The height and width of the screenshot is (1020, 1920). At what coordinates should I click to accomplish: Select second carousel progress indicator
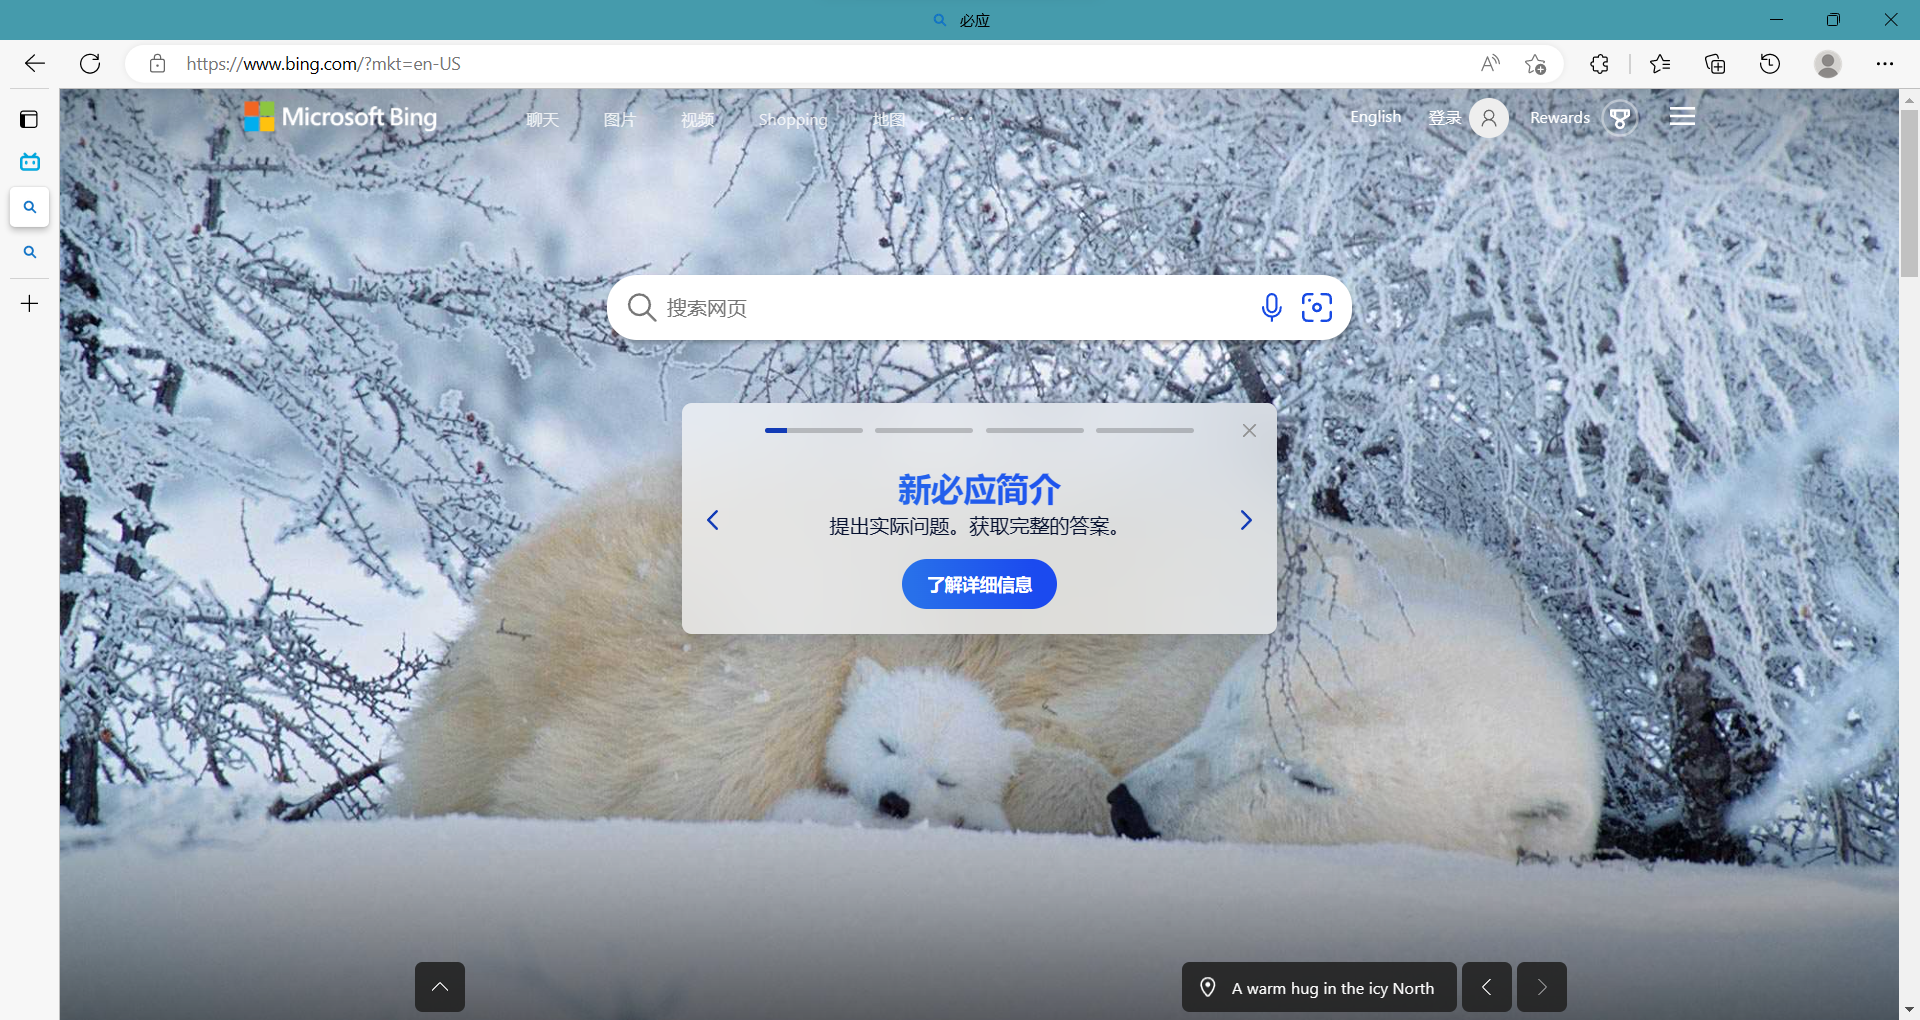pos(924,431)
